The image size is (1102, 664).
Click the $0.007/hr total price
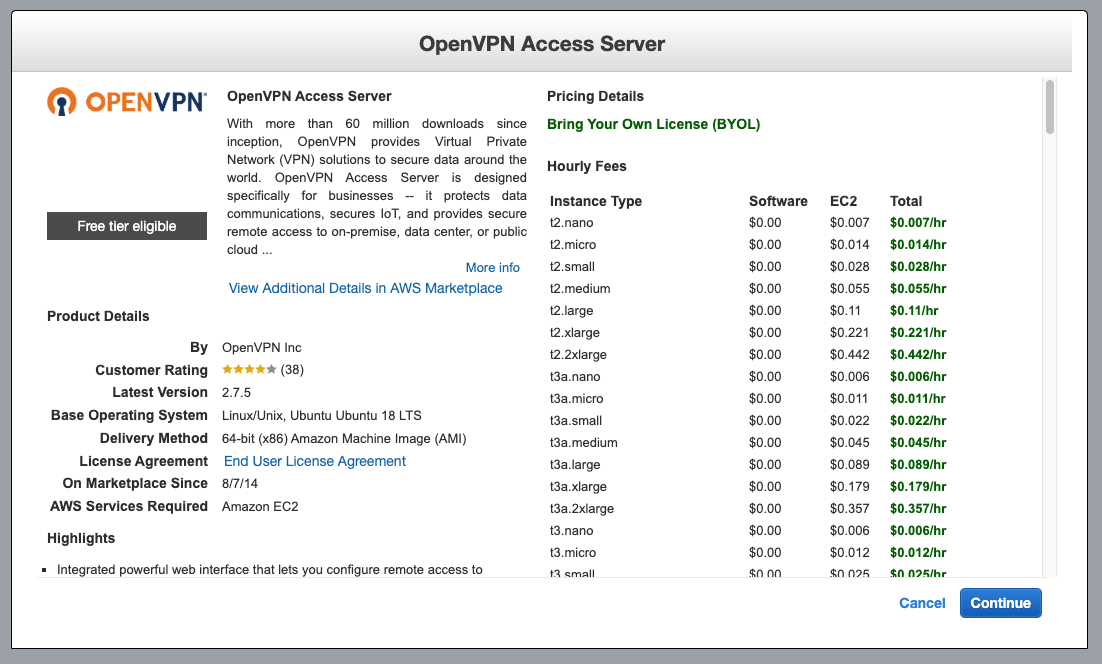coord(918,223)
